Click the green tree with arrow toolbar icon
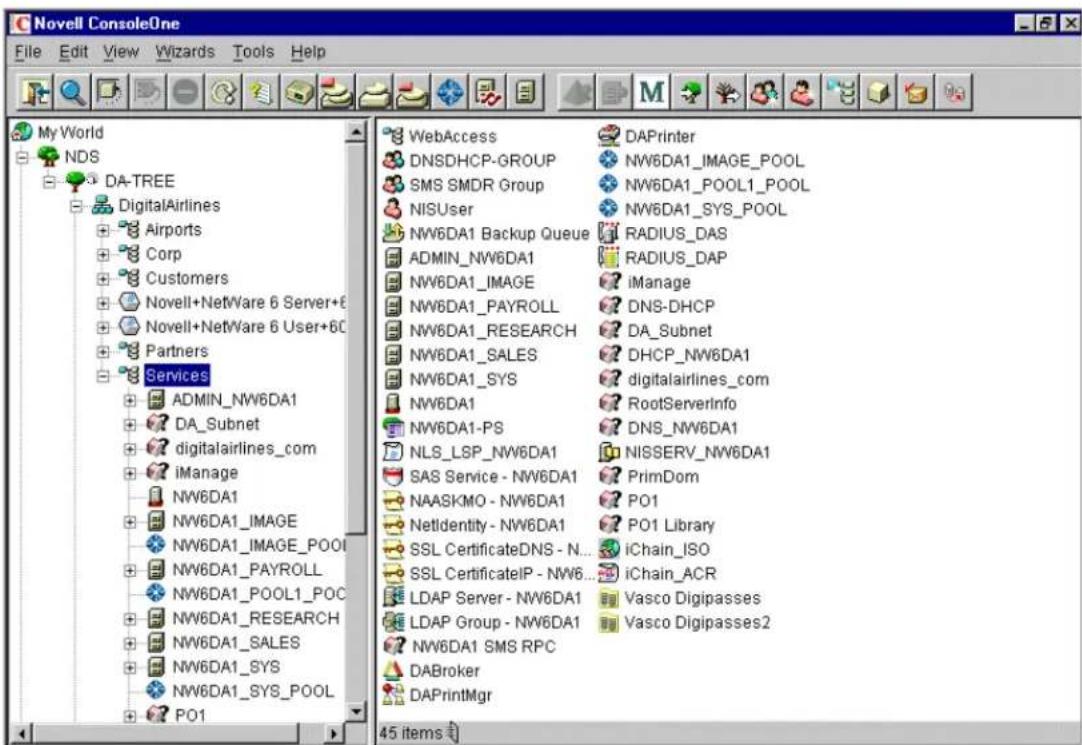The width and height of the screenshot is (1082, 745). click(x=689, y=92)
